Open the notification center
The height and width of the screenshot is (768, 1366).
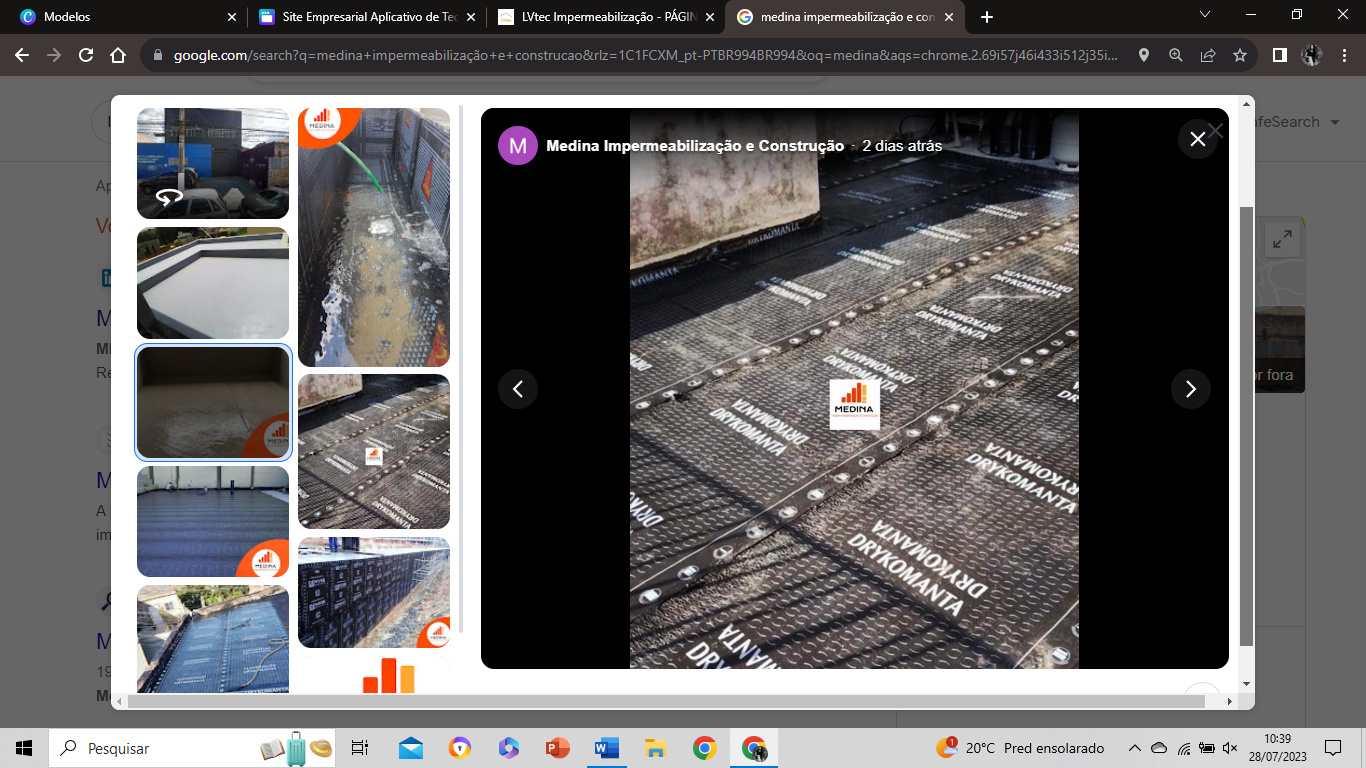click(1332, 748)
